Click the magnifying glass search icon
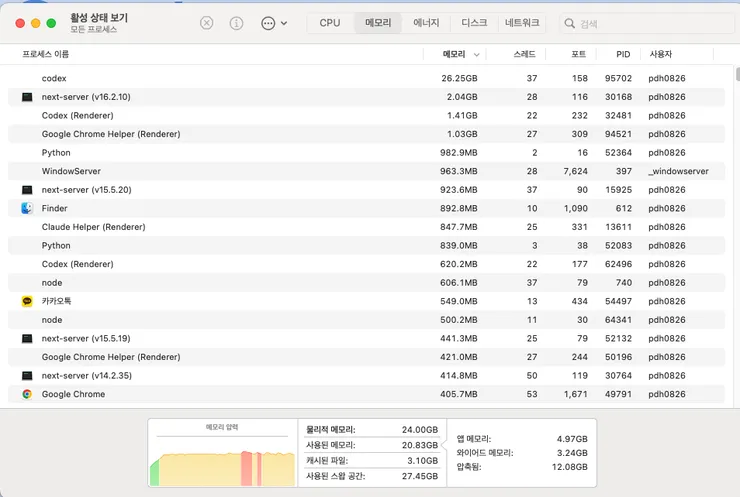 coord(570,23)
